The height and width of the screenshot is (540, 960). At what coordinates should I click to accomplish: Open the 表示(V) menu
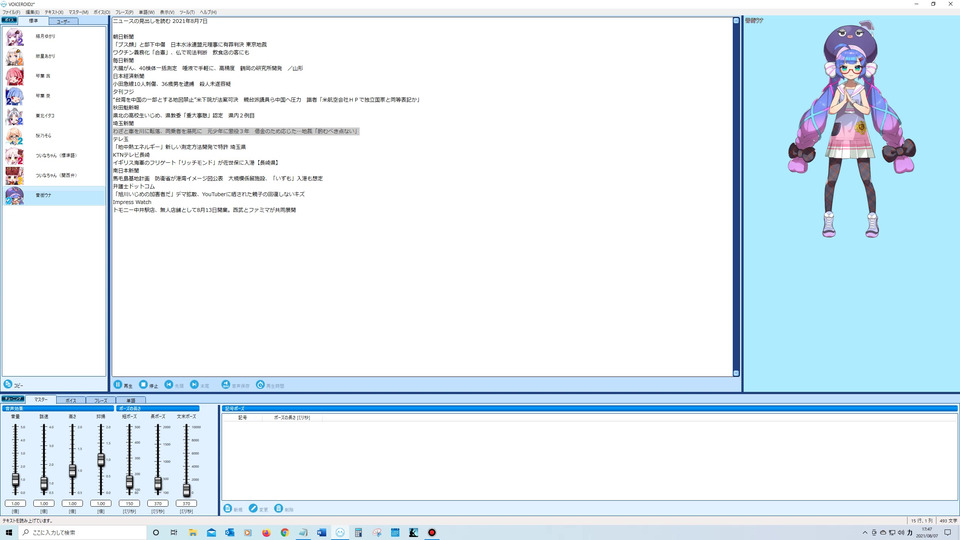167,12
